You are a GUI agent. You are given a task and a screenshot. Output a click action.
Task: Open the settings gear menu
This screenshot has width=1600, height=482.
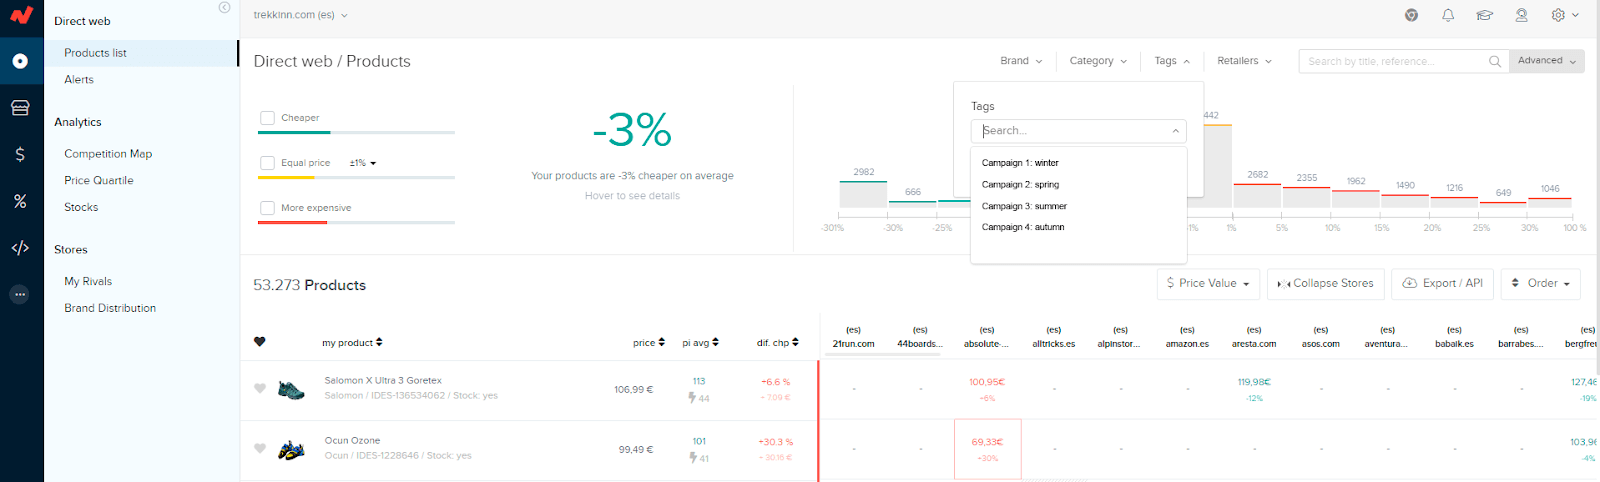tap(1565, 15)
